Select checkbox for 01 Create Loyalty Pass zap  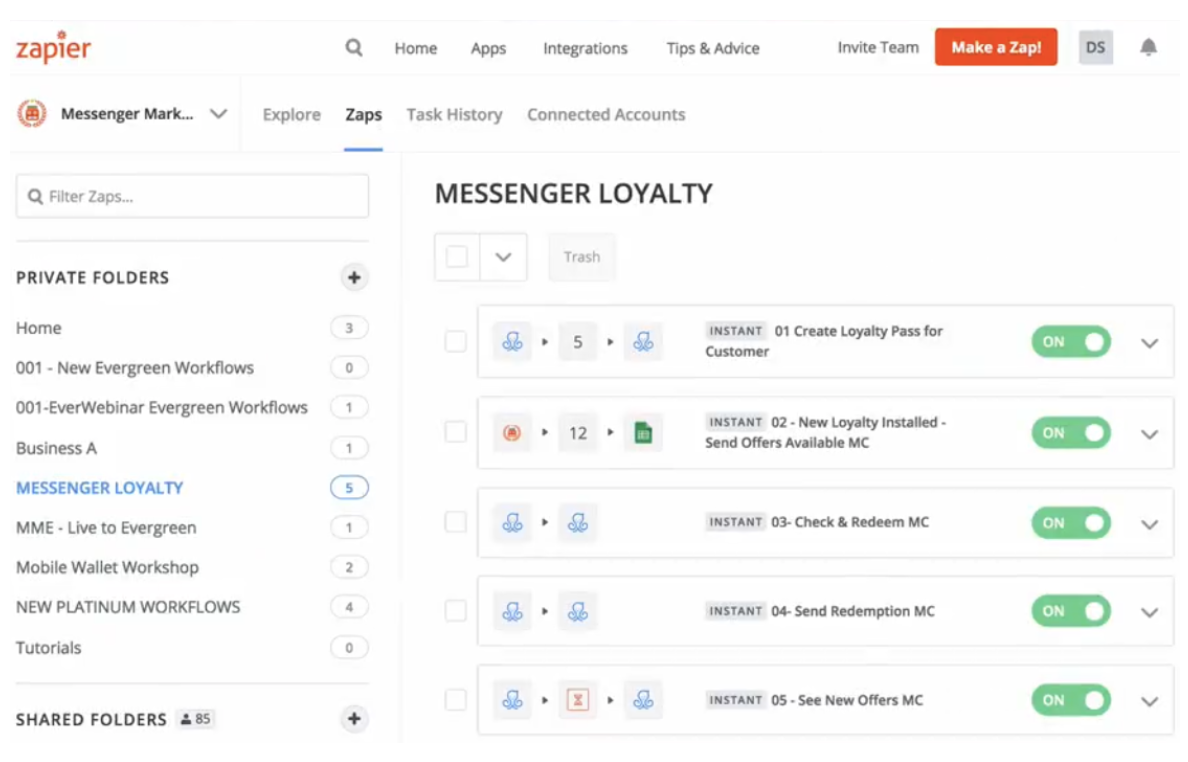click(455, 342)
